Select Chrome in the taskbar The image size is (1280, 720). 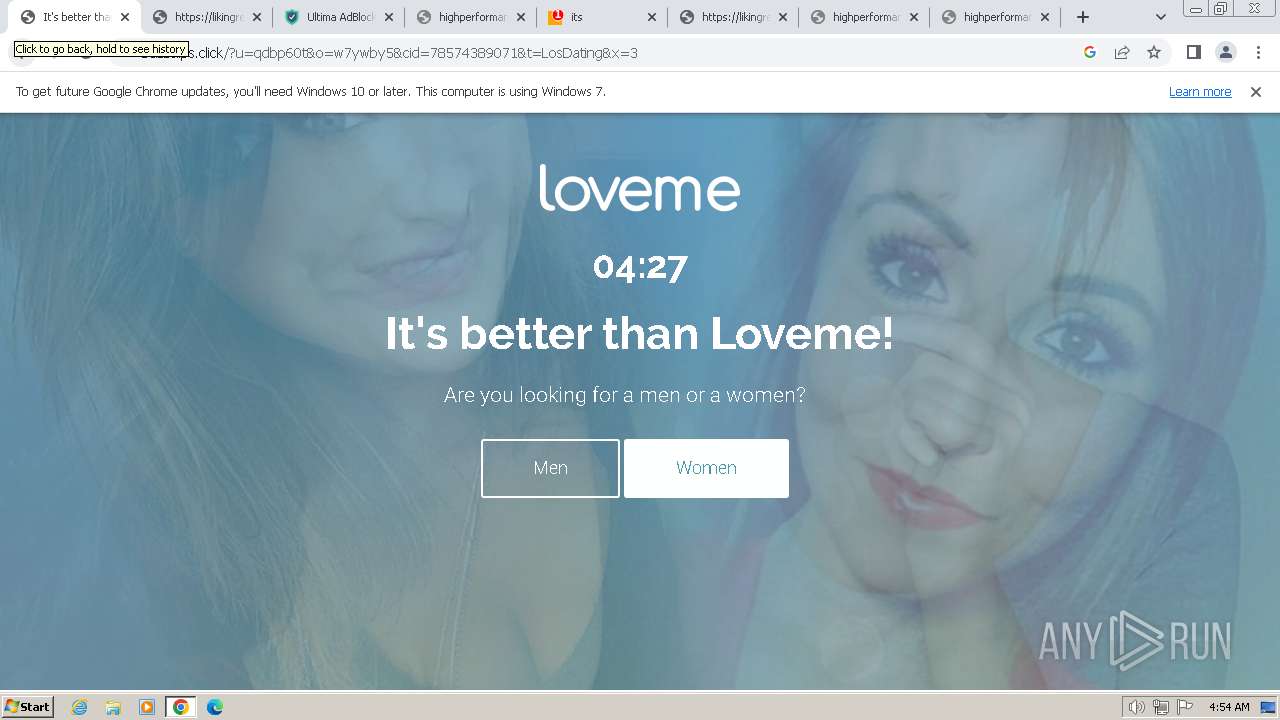[181, 707]
